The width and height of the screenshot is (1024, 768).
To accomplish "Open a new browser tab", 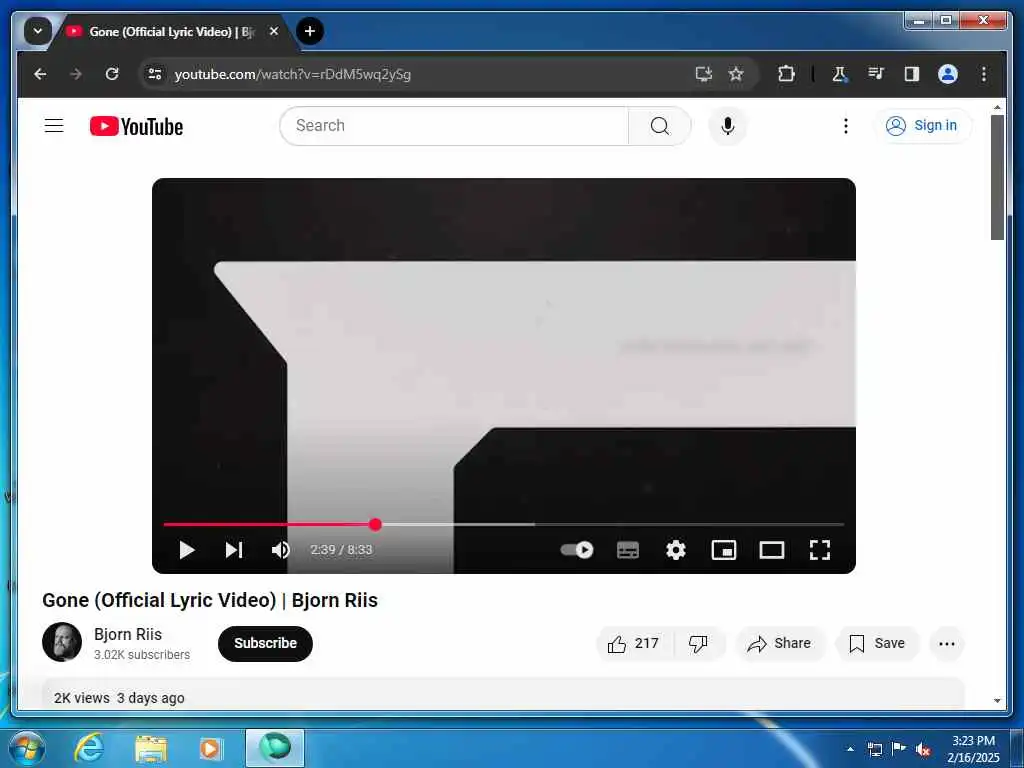I will click(x=310, y=31).
